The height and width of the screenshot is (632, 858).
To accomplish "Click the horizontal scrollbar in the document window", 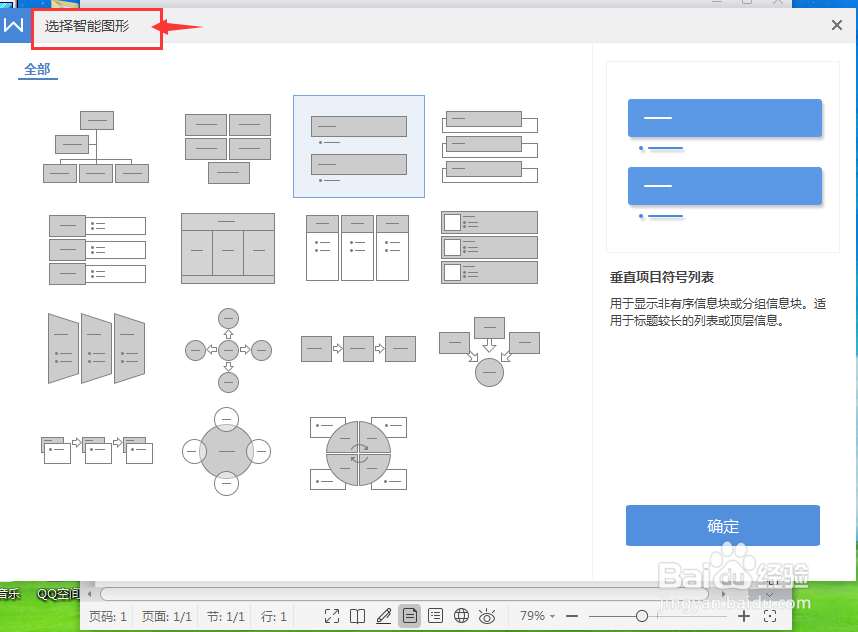I will [404, 594].
